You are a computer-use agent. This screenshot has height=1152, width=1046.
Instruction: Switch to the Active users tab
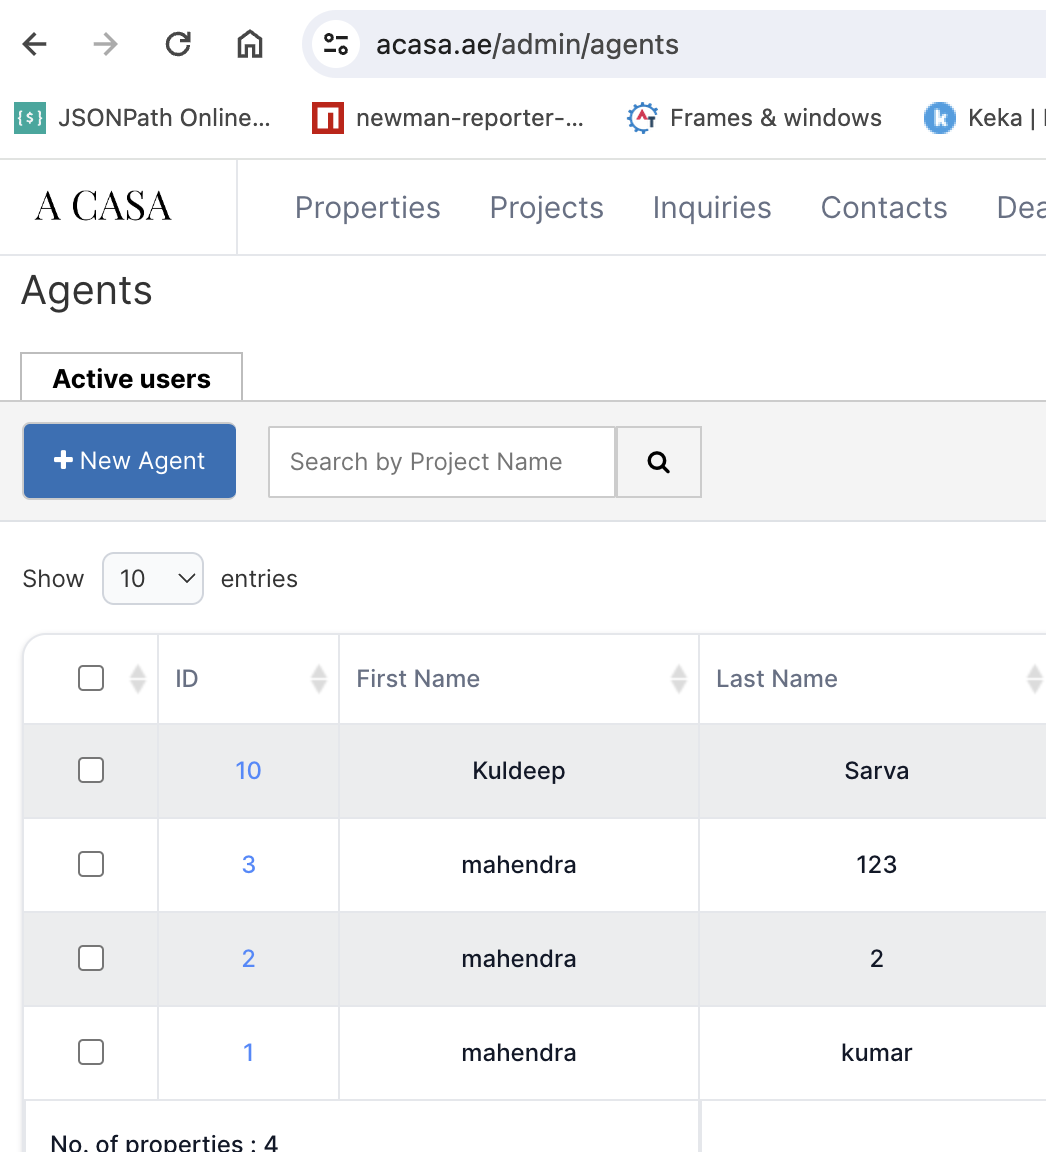click(x=132, y=379)
